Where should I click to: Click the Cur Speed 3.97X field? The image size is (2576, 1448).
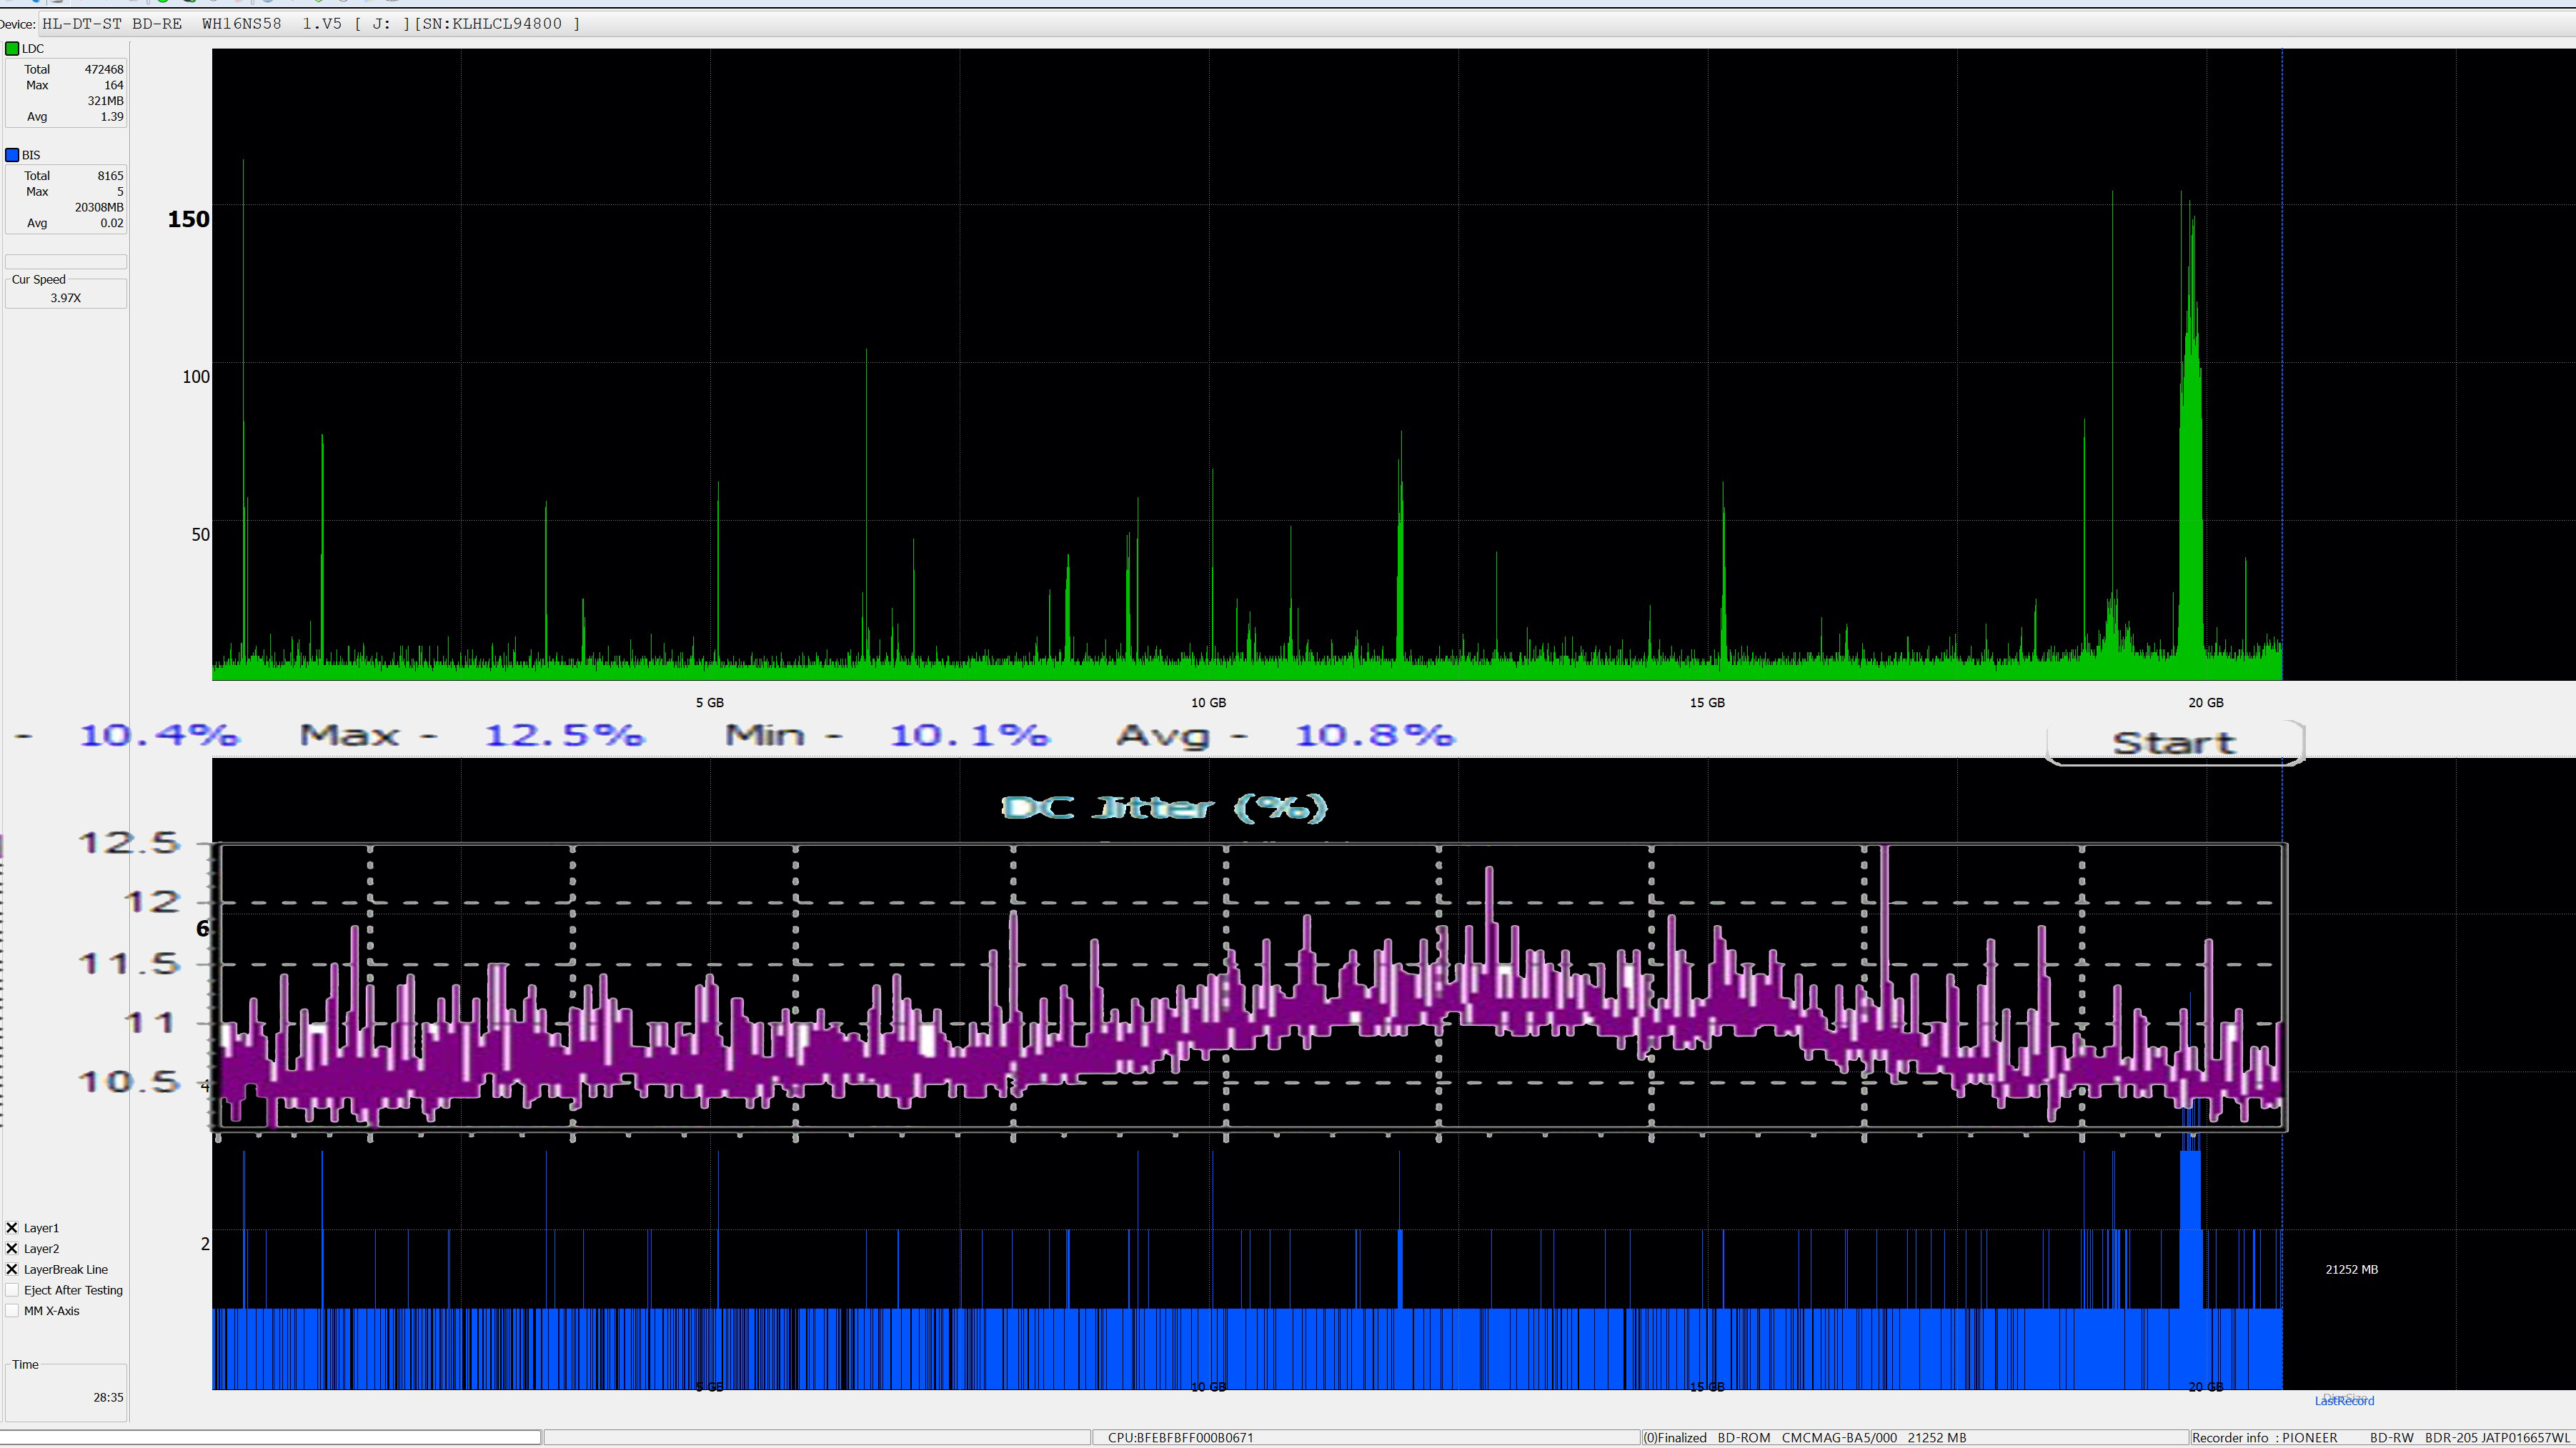pos(66,298)
